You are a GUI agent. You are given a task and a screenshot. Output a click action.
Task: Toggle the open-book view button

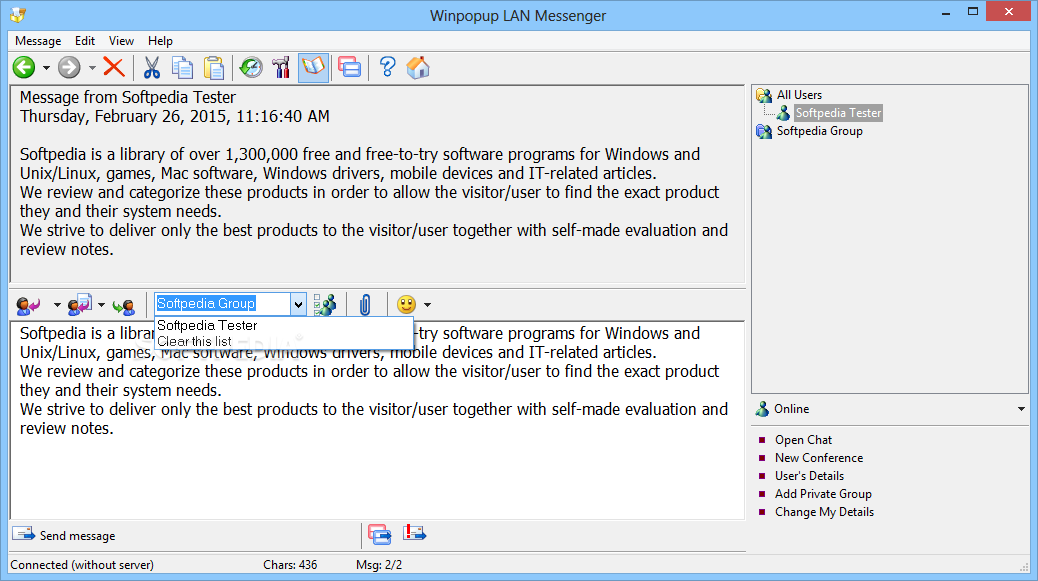coord(313,67)
